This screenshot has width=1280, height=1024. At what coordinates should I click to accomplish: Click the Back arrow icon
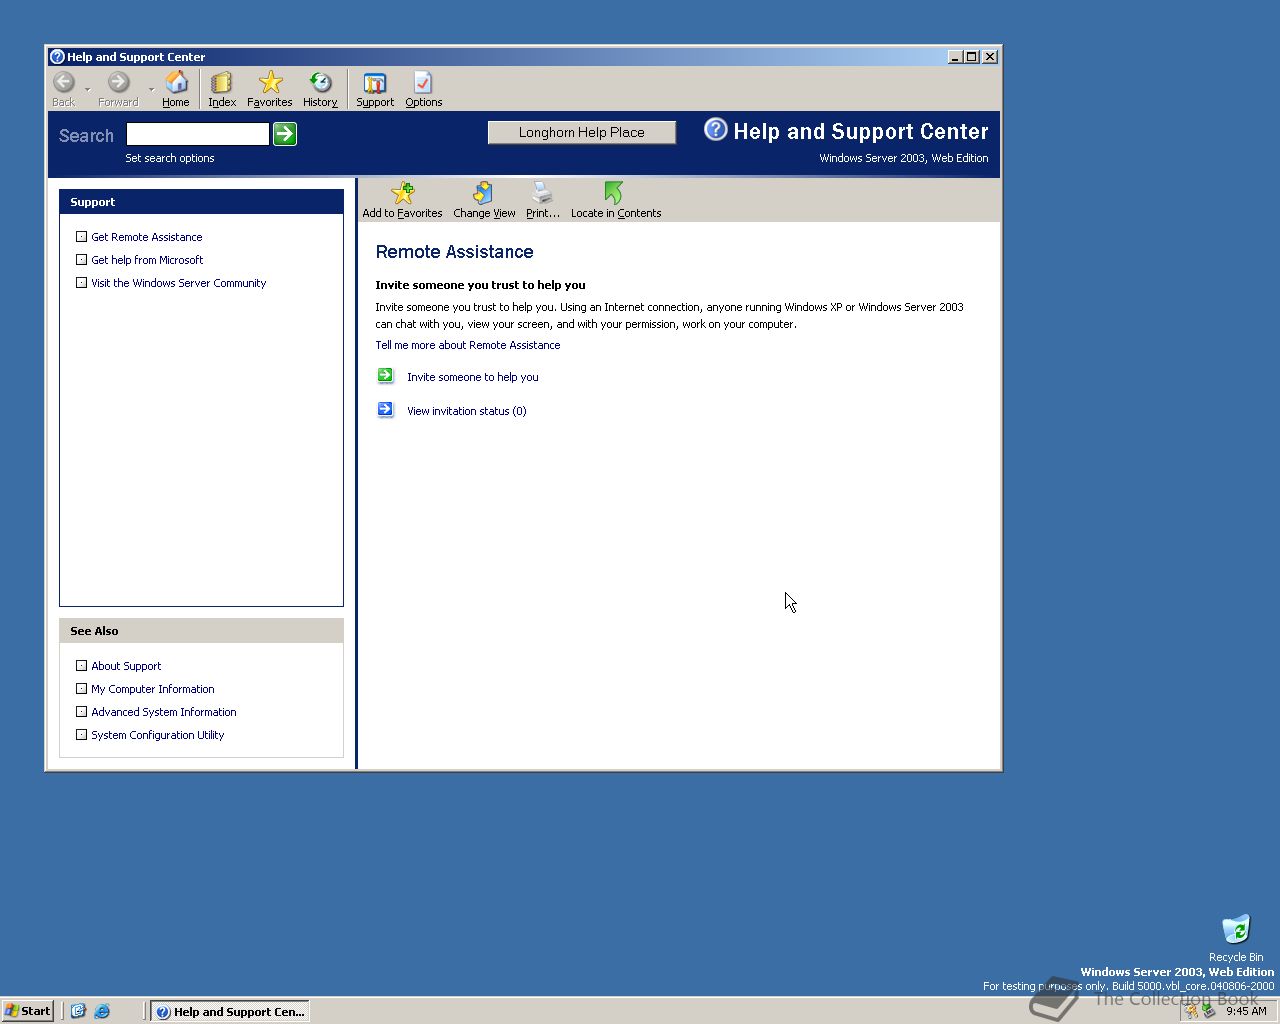pyautogui.click(x=64, y=82)
